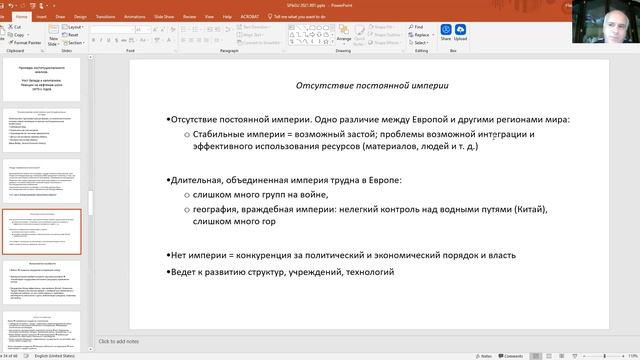Open the font size combo box

coord(143,30)
